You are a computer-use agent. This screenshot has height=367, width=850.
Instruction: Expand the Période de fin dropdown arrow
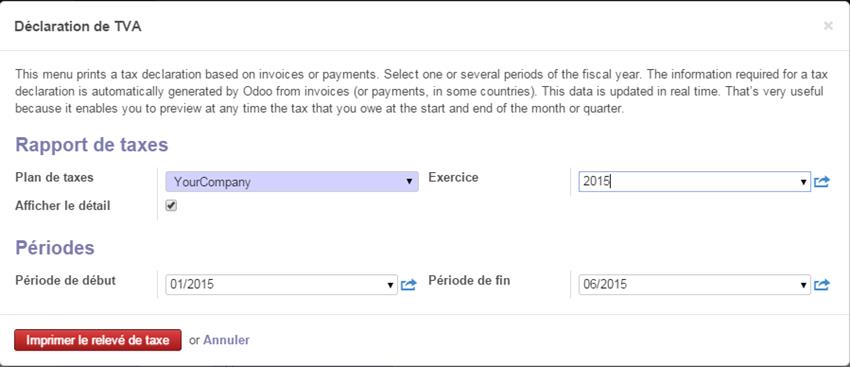coord(803,285)
